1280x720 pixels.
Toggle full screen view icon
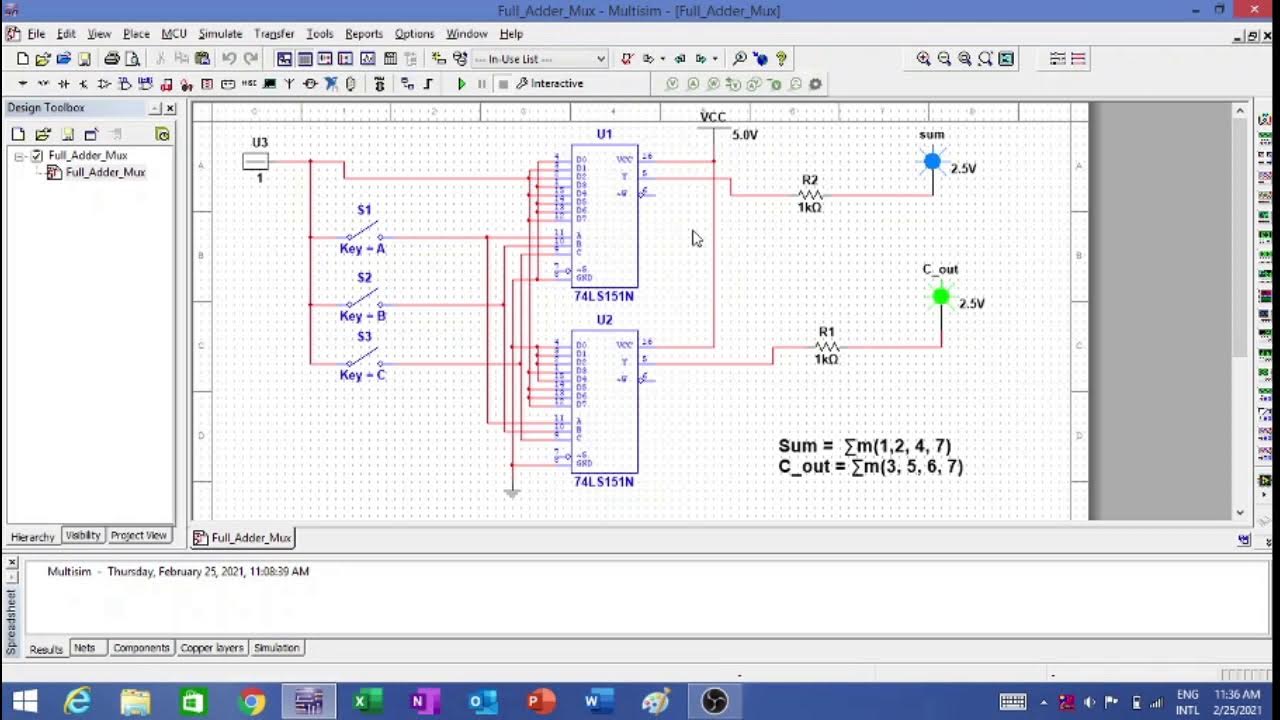pyautogui.click(x=1006, y=59)
